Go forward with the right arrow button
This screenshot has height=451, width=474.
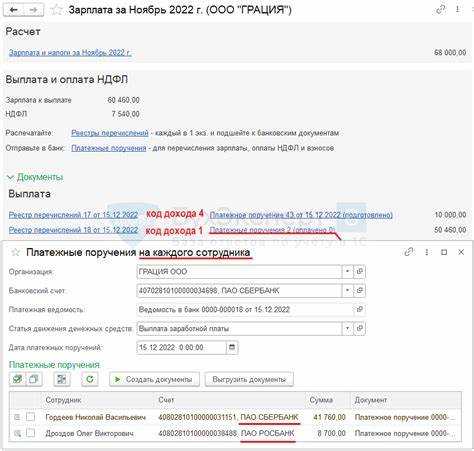click(33, 10)
